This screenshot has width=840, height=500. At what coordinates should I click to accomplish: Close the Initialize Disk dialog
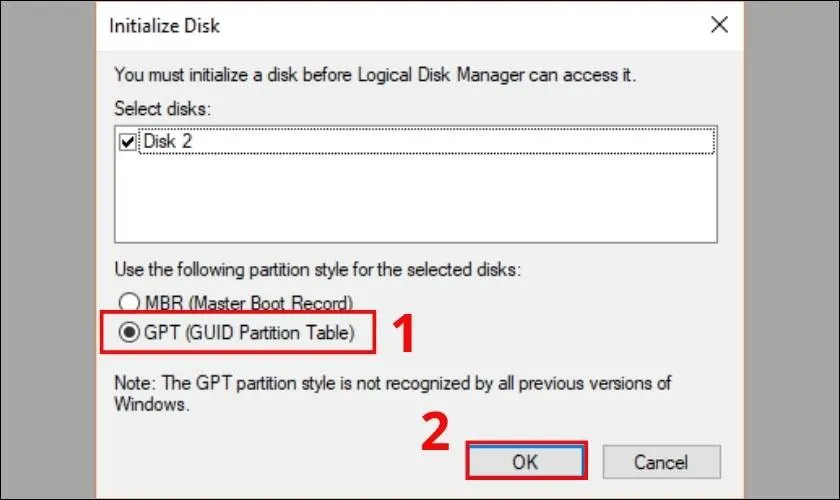click(718, 26)
